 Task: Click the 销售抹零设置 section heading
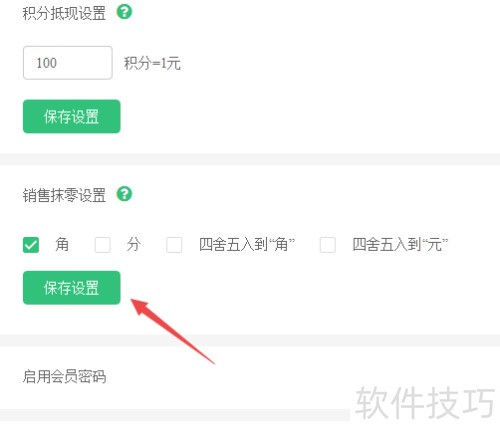click(64, 195)
